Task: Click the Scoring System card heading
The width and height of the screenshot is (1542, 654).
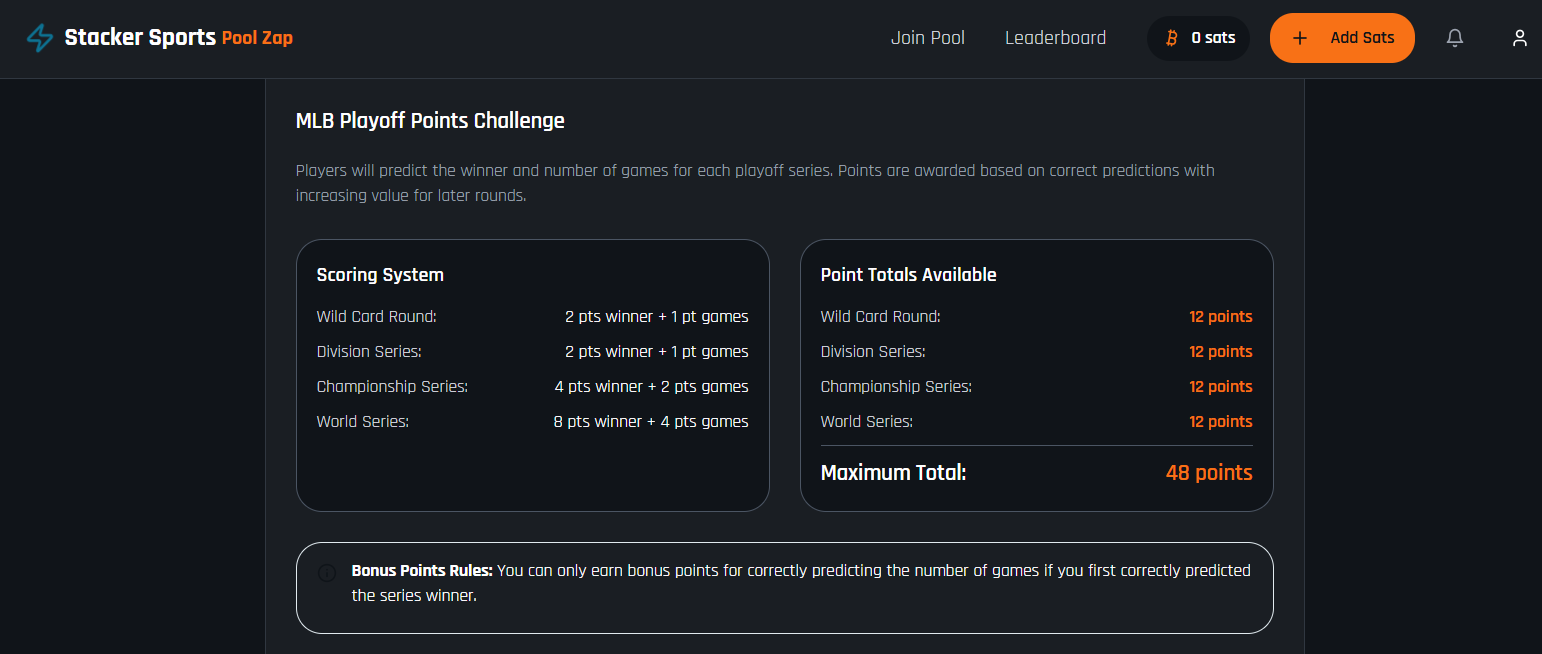Action: [380, 275]
